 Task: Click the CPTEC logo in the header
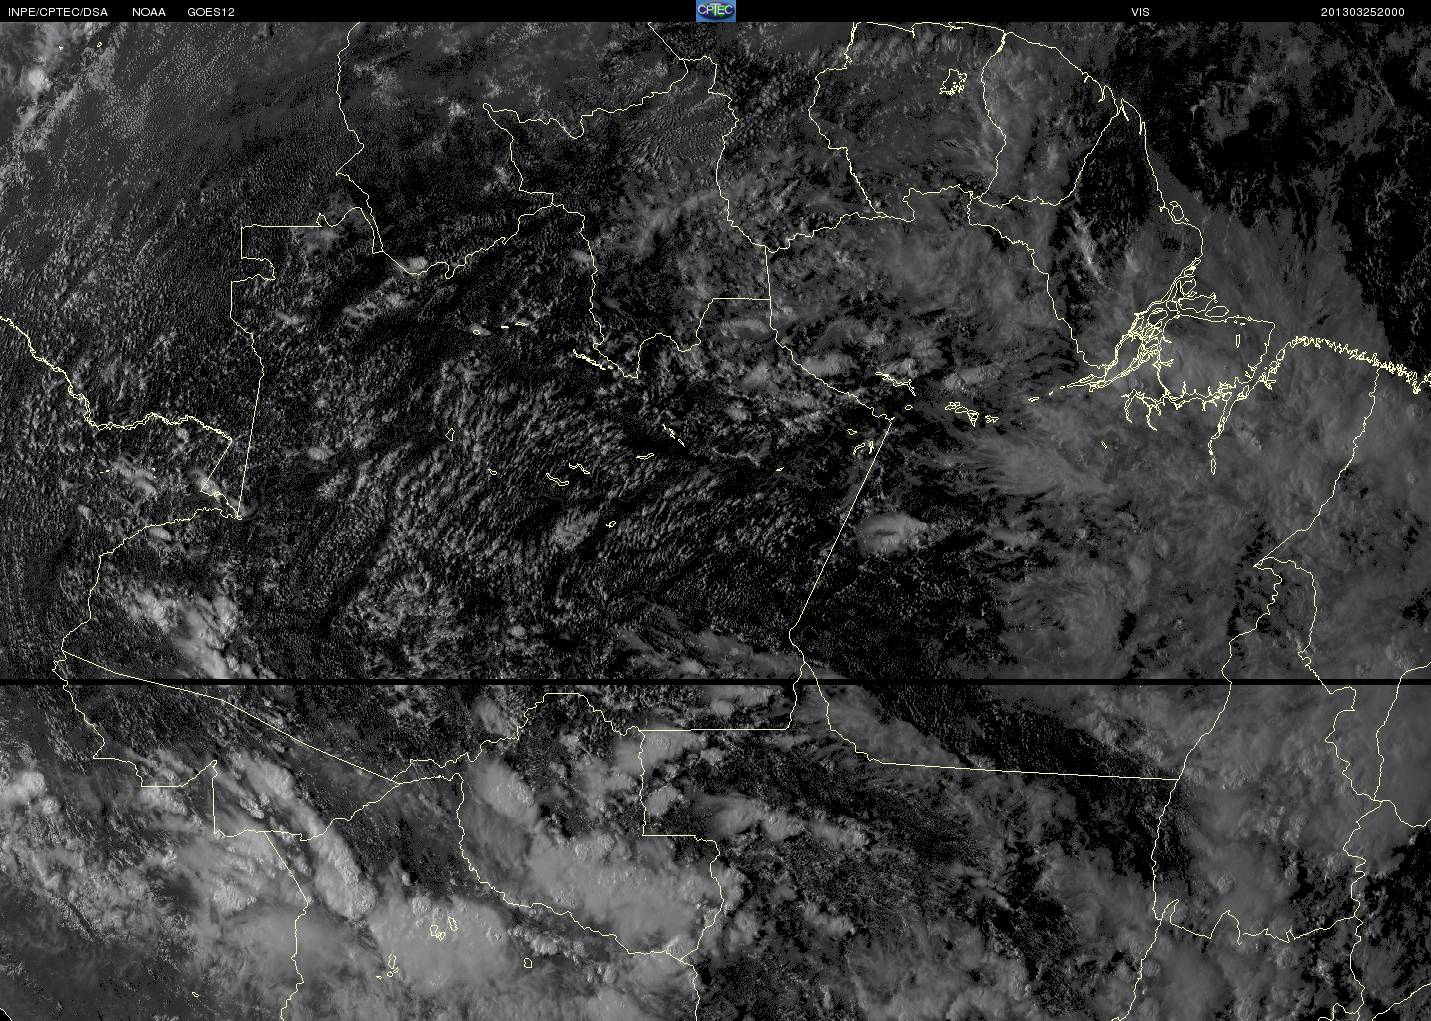coord(715,11)
